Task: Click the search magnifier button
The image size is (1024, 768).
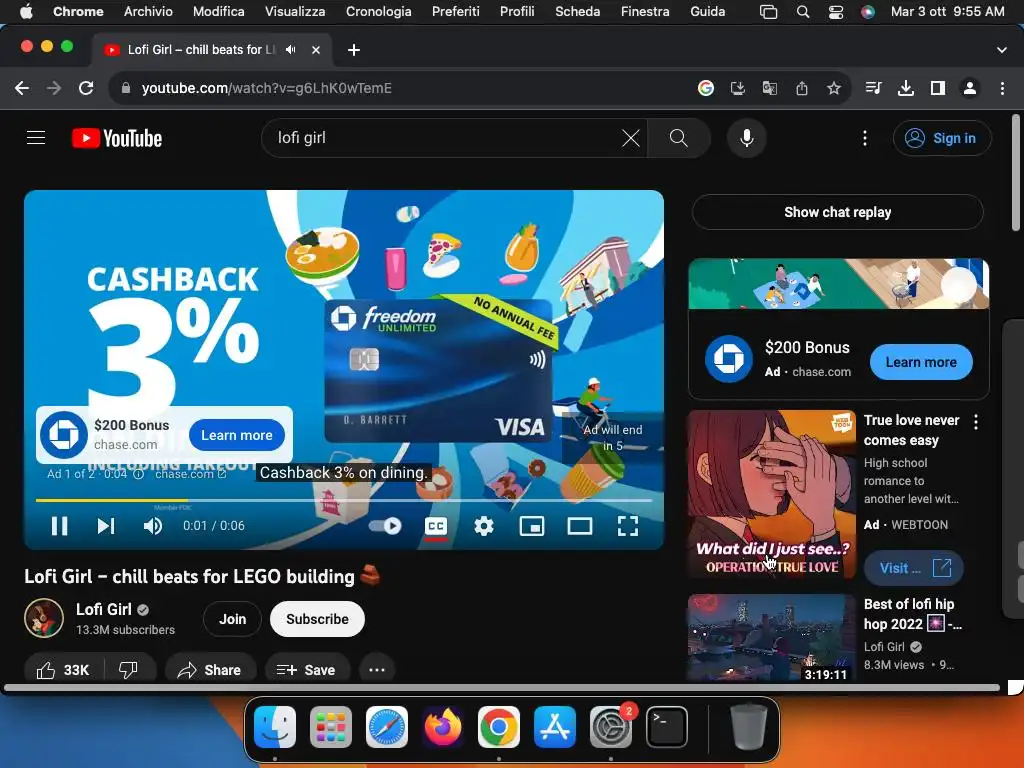Action: (x=679, y=138)
